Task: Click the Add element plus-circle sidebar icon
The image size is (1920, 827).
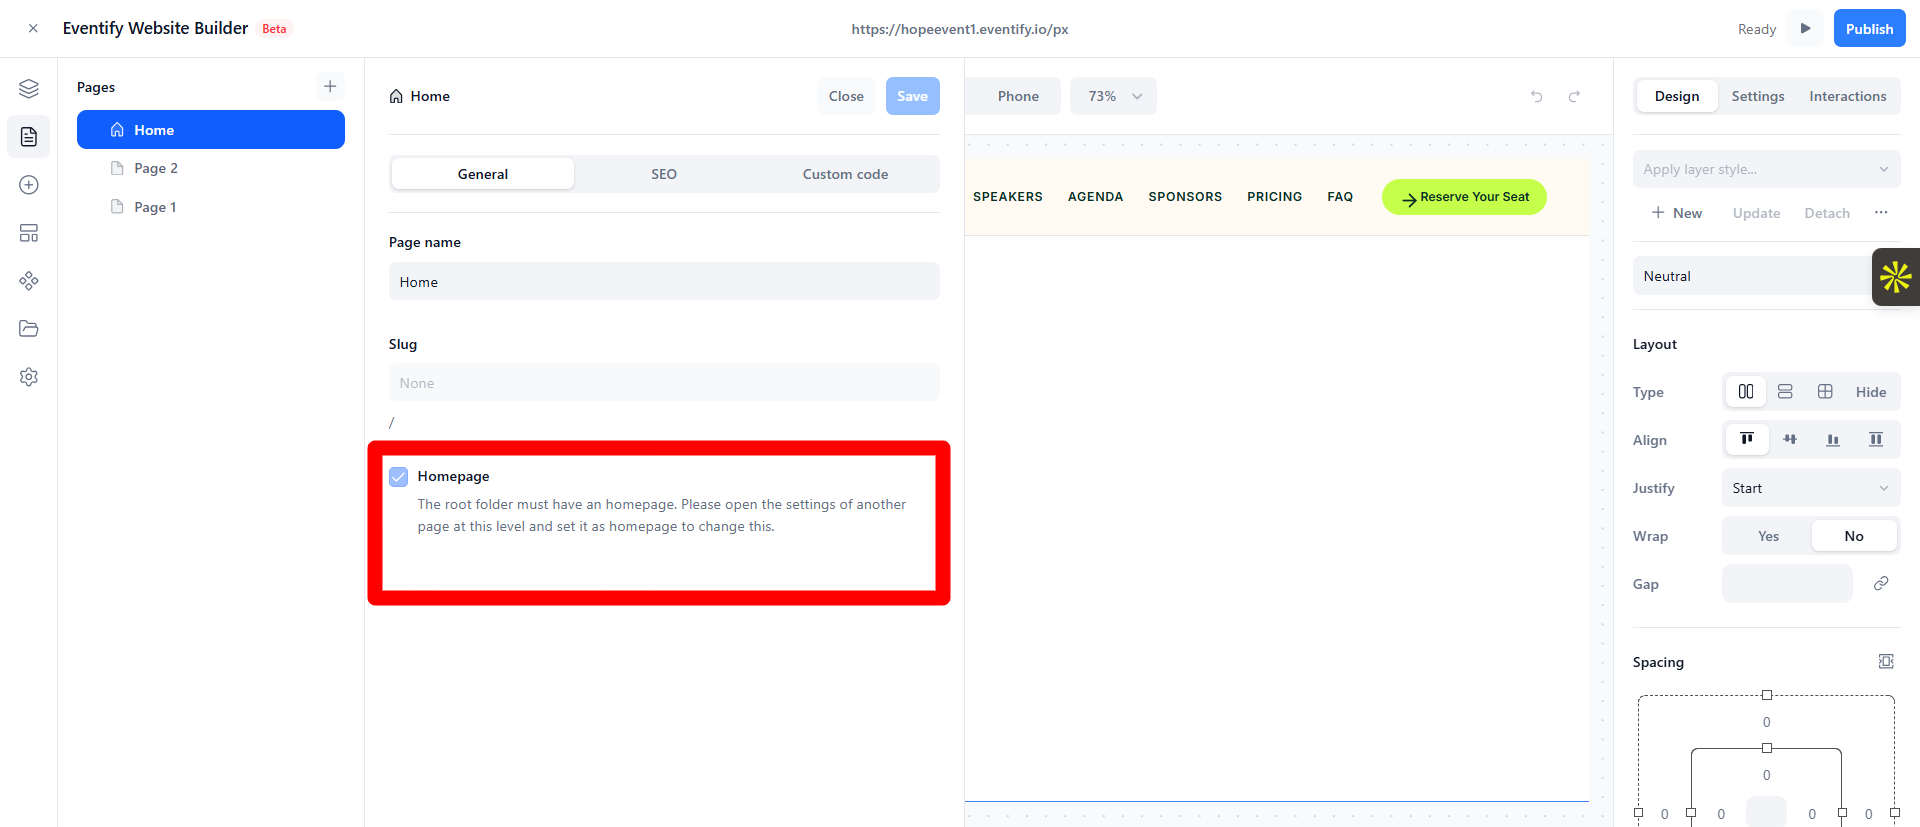Action: click(29, 185)
